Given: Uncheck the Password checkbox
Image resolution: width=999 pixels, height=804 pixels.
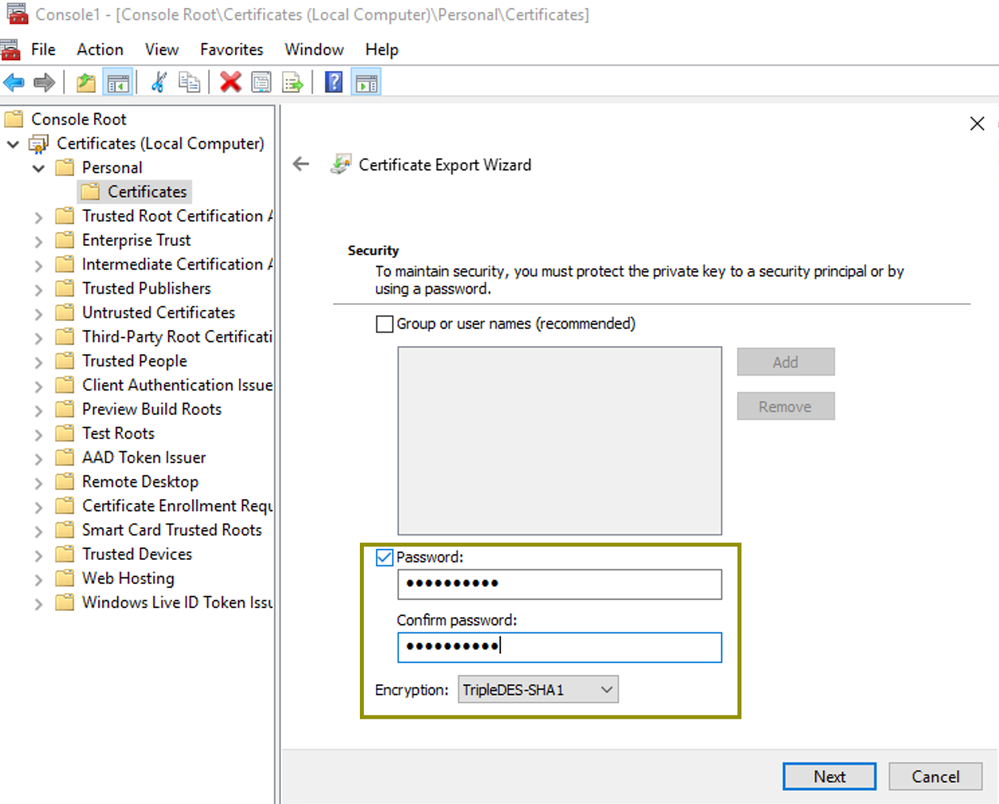Looking at the screenshot, I should (x=384, y=558).
